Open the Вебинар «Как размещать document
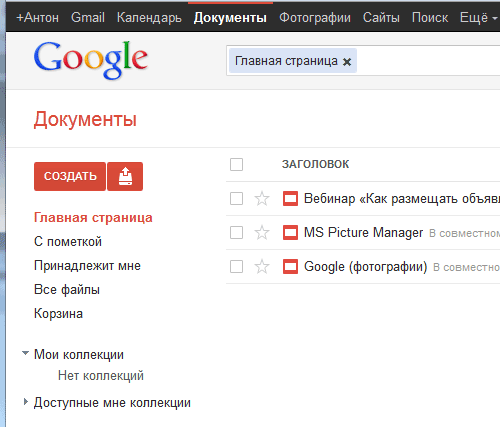The width and height of the screenshot is (500, 427). tap(402, 199)
